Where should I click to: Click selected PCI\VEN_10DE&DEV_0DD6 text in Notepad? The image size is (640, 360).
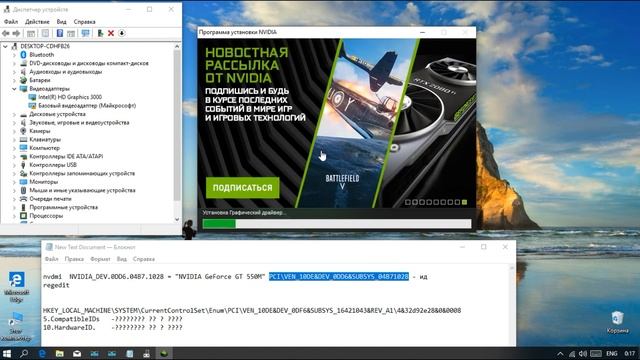(339, 277)
